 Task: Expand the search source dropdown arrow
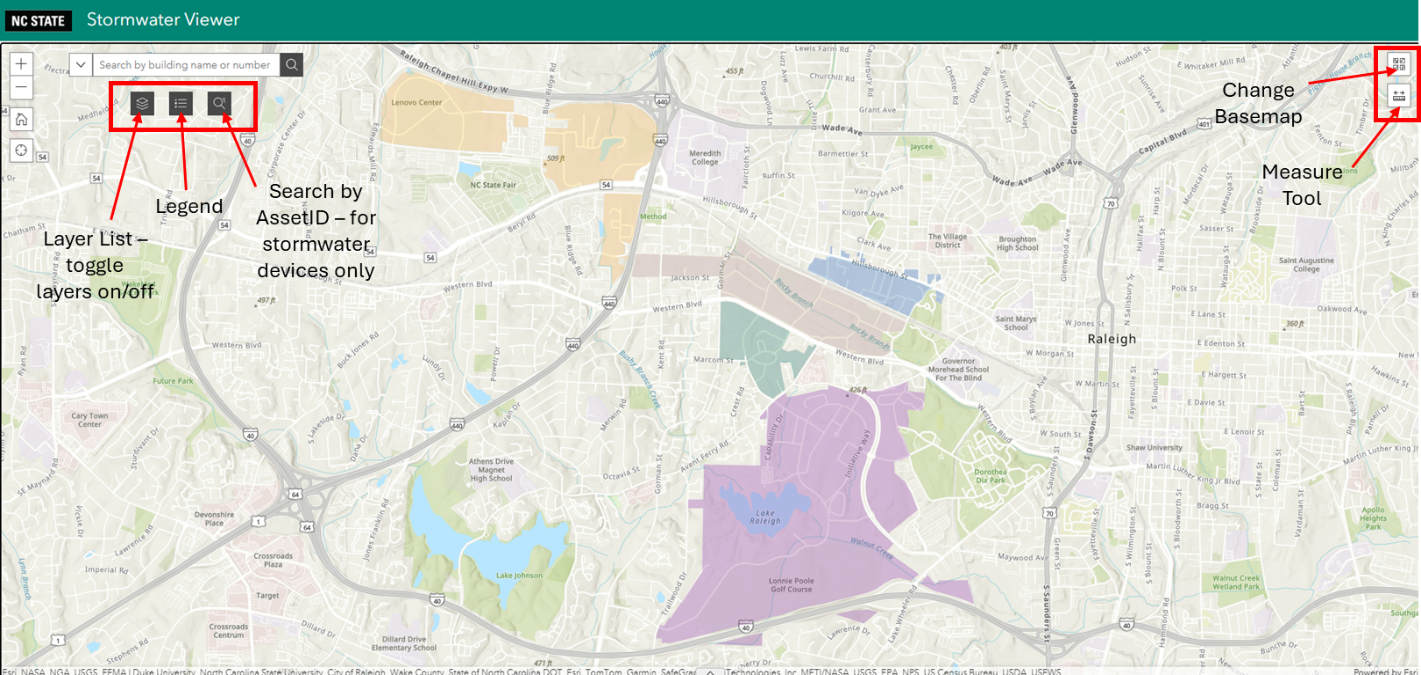pyautogui.click(x=81, y=65)
